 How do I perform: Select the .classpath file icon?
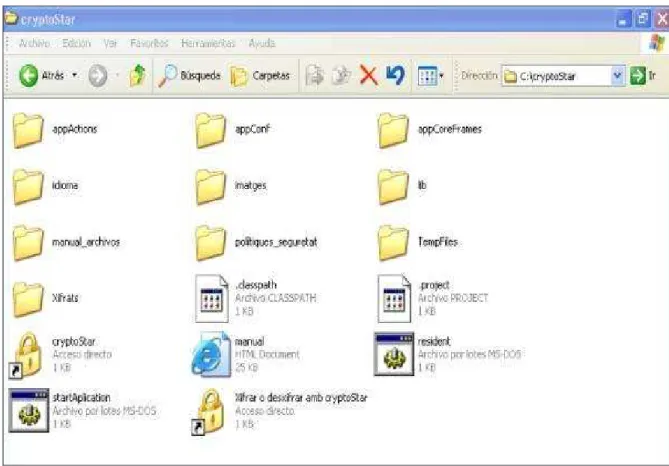click(212, 298)
